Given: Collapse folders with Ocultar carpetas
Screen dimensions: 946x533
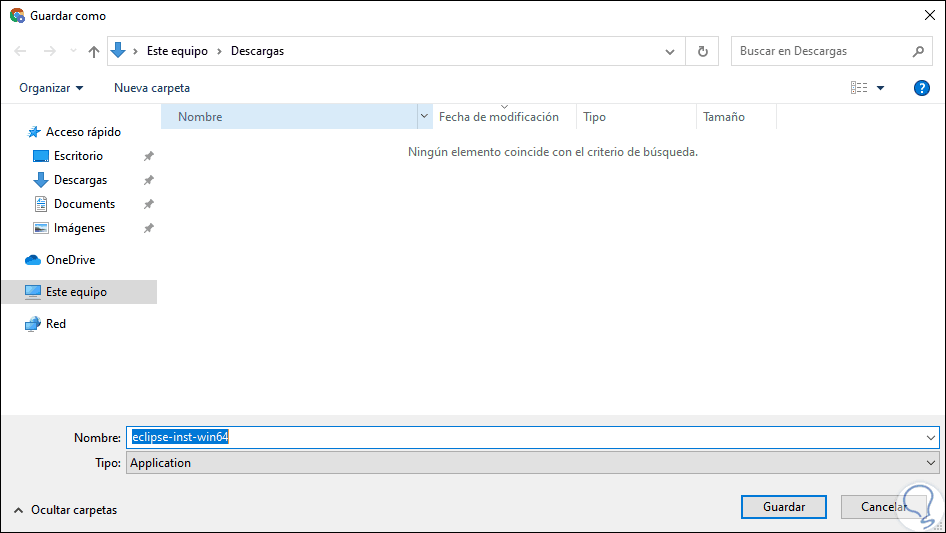Looking at the screenshot, I should point(65,510).
